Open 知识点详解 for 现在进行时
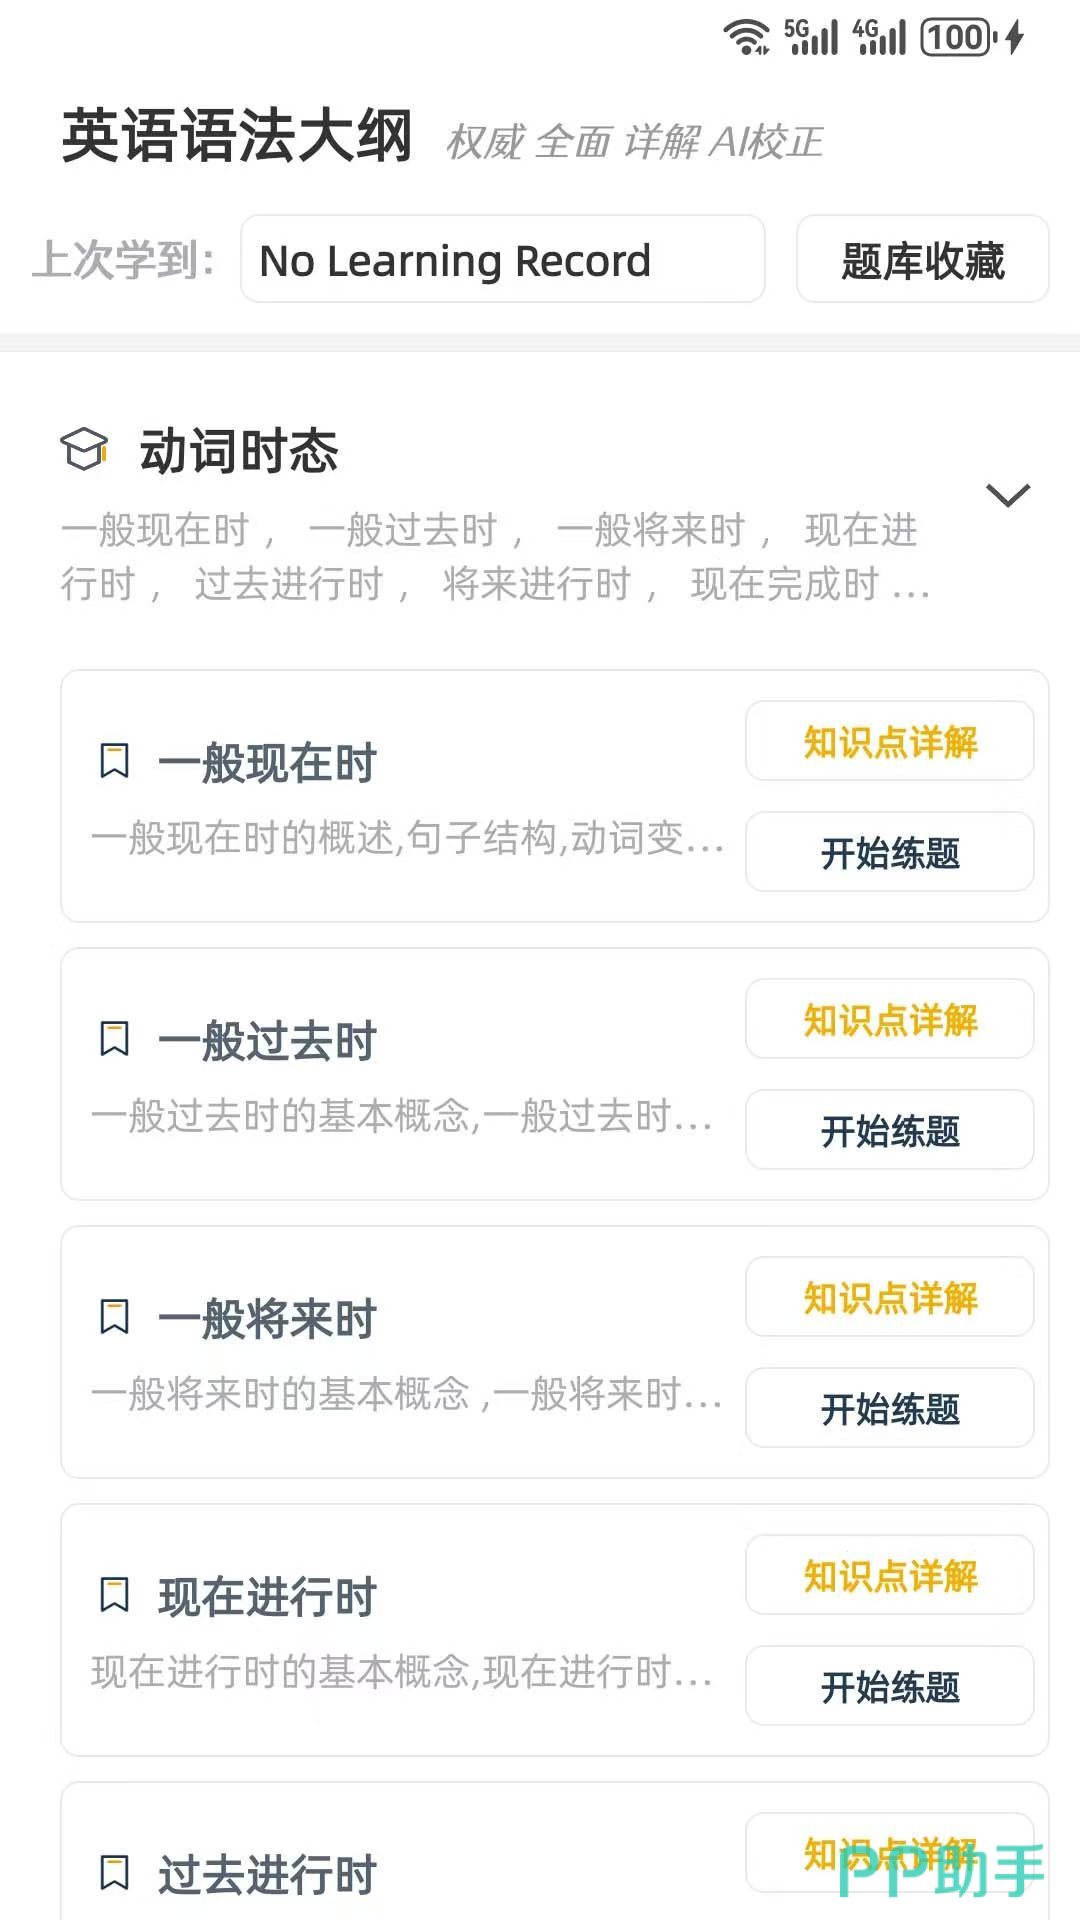 pos(889,1575)
